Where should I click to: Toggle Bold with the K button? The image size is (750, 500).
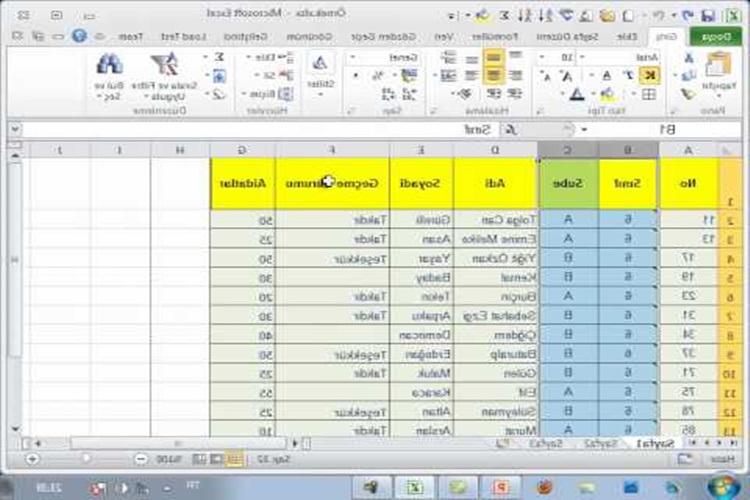point(650,76)
